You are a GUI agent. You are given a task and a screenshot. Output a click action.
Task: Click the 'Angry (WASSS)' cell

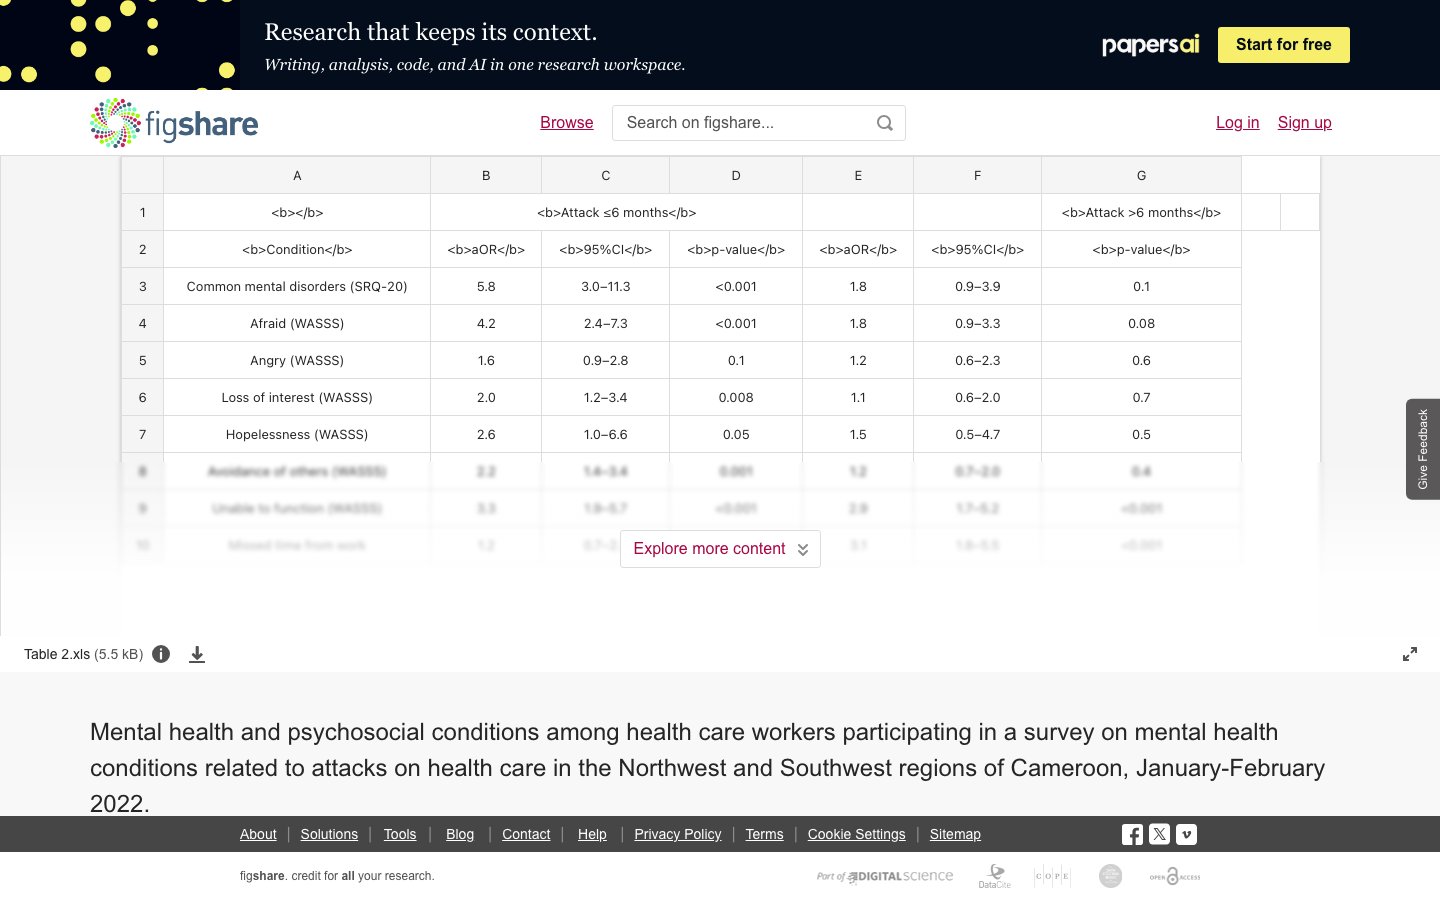[x=297, y=360]
